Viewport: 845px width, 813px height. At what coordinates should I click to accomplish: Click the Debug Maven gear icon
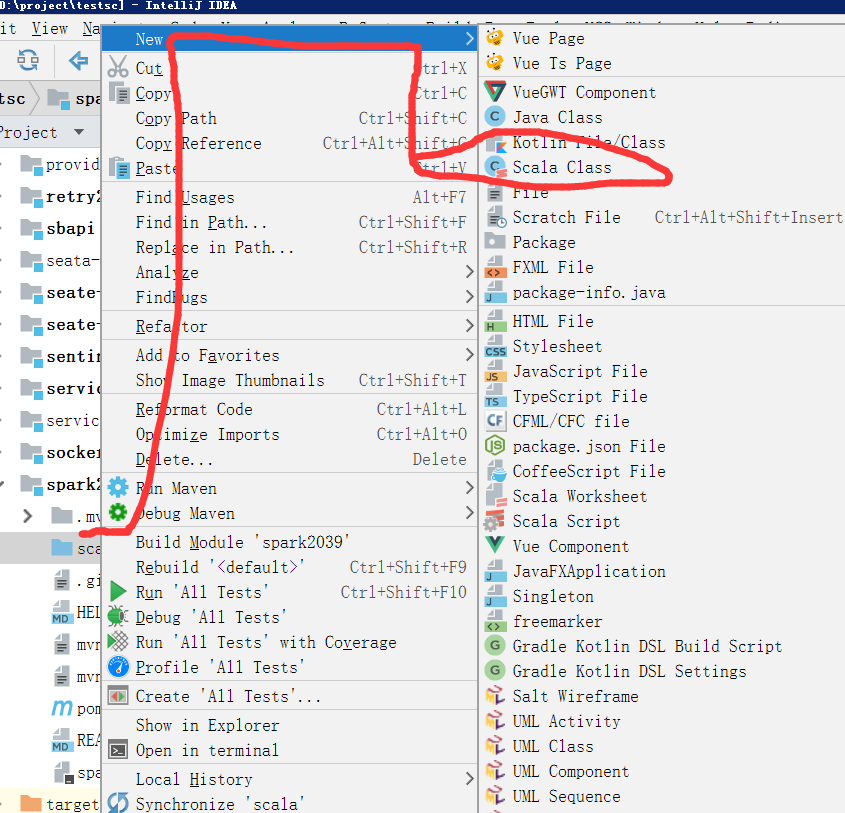(x=118, y=512)
